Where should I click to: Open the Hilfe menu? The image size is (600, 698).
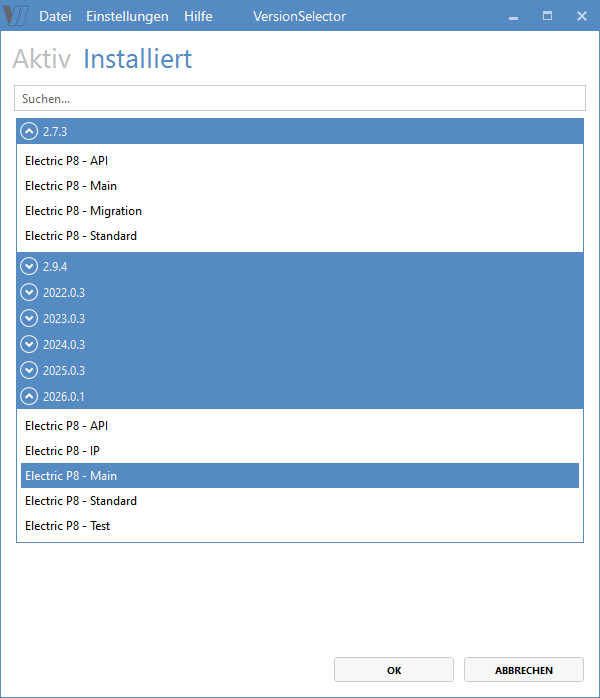[198, 16]
